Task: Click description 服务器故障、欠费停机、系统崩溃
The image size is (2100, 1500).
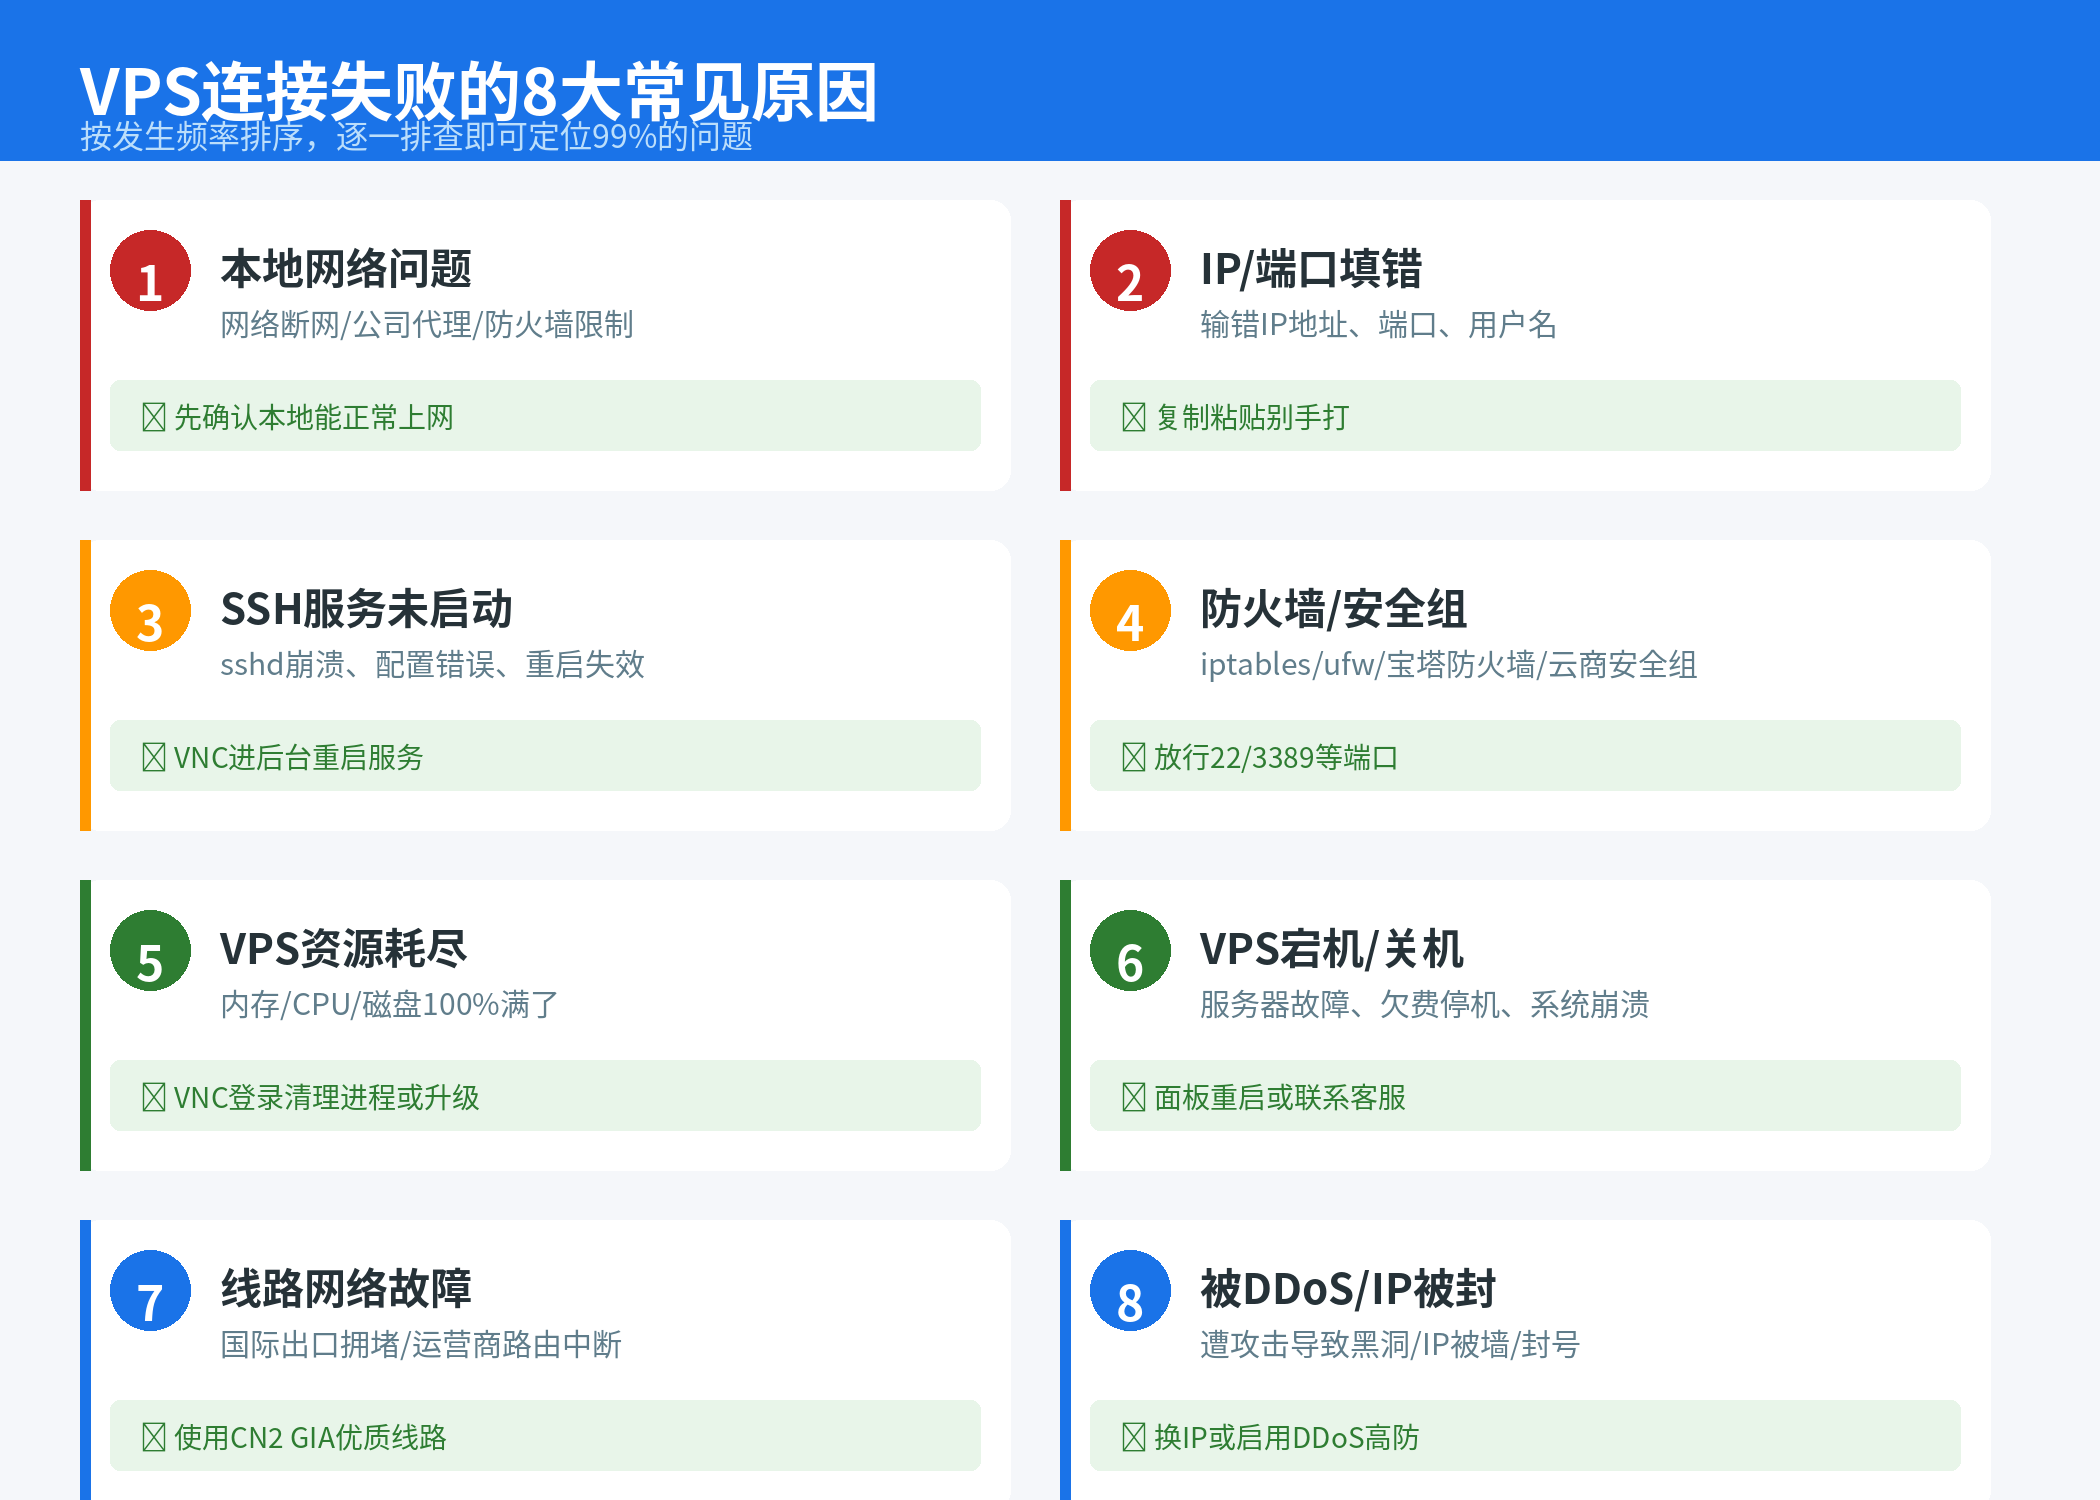Action: tap(1425, 1005)
